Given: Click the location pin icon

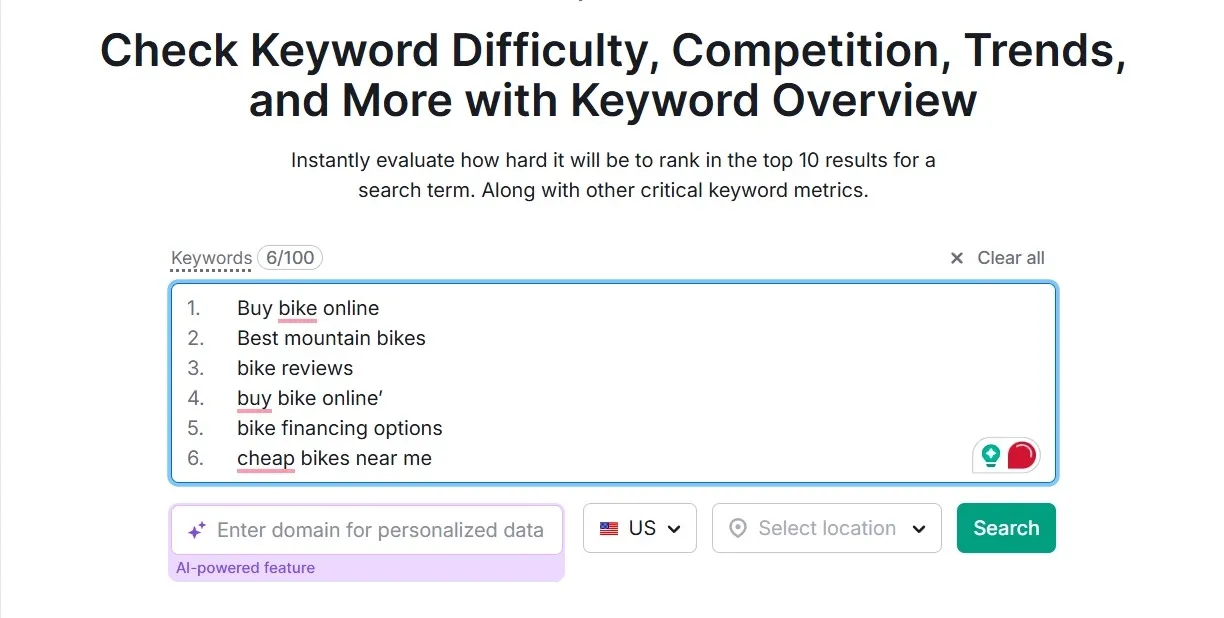Looking at the screenshot, I should coord(738,529).
